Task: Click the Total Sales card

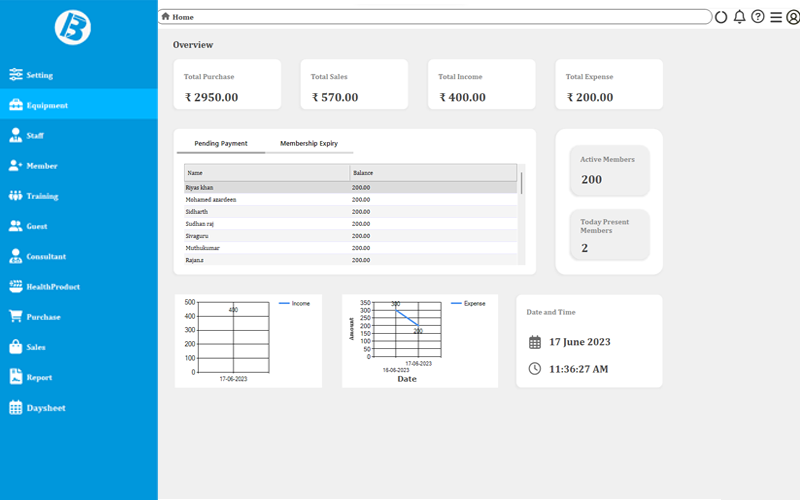Action: click(x=354, y=84)
